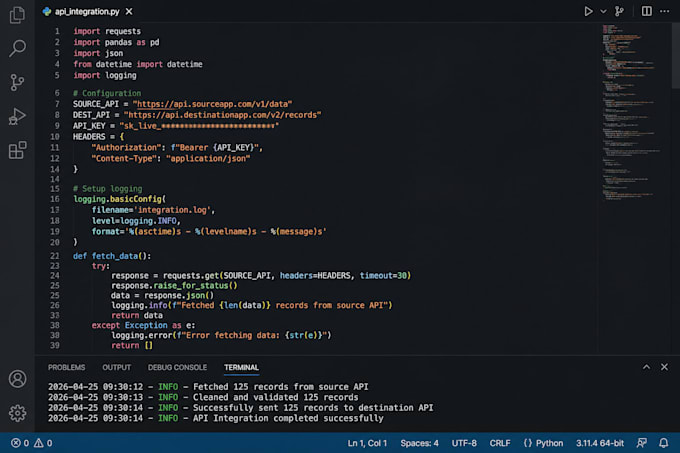Click the 'response.raise_for_status()' line
This screenshot has width=680, height=453.
pos(174,286)
